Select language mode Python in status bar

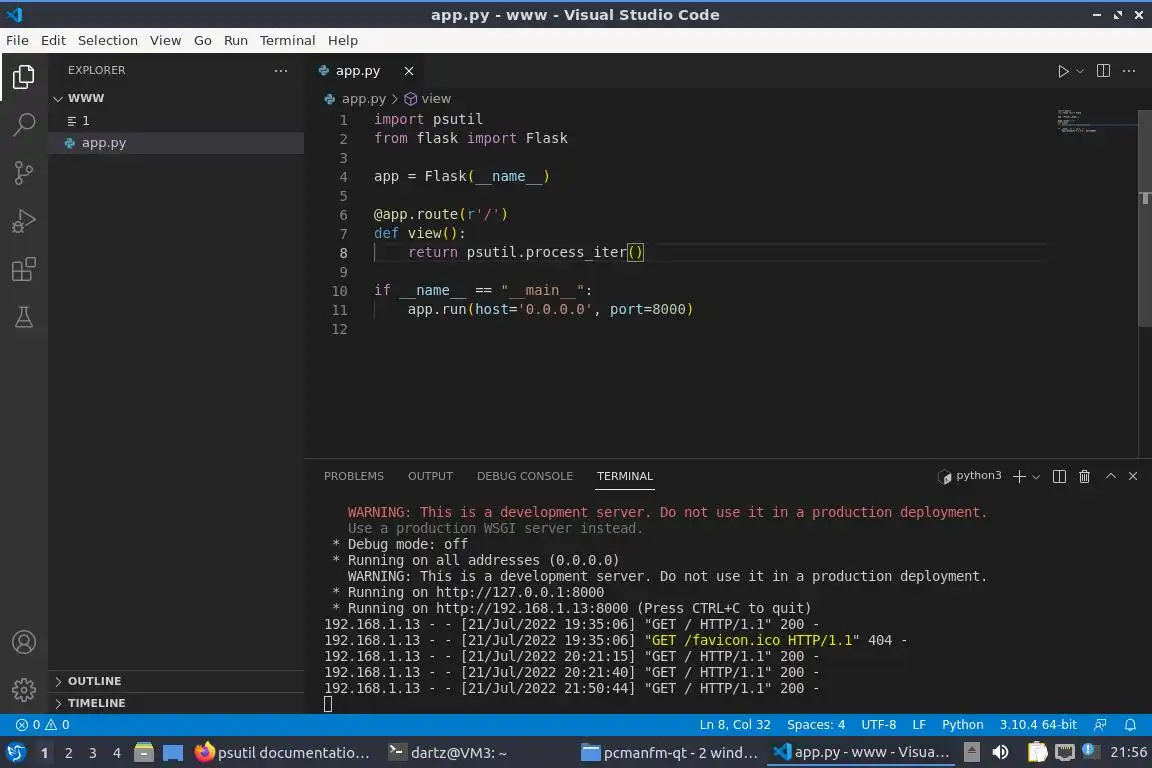coord(962,725)
